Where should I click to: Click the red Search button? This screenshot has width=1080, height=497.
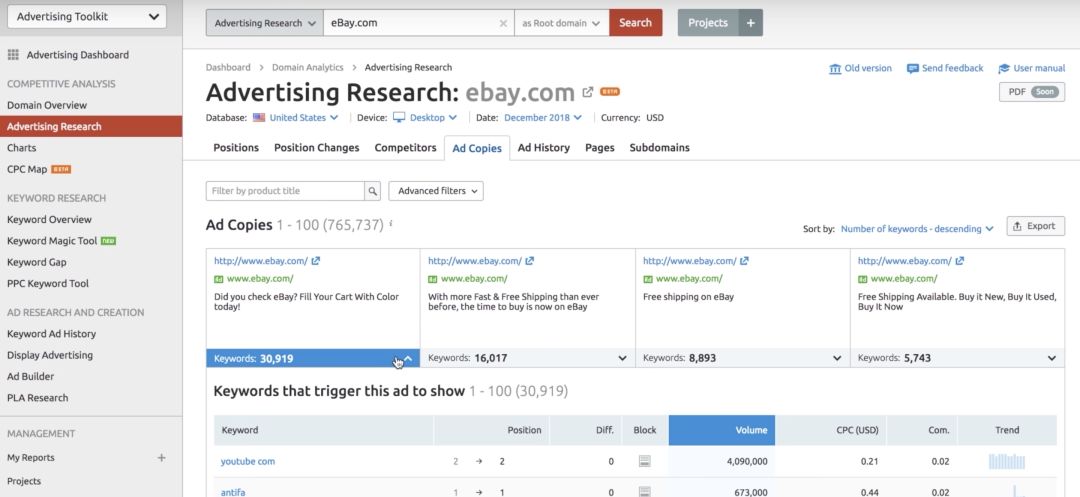(x=635, y=23)
